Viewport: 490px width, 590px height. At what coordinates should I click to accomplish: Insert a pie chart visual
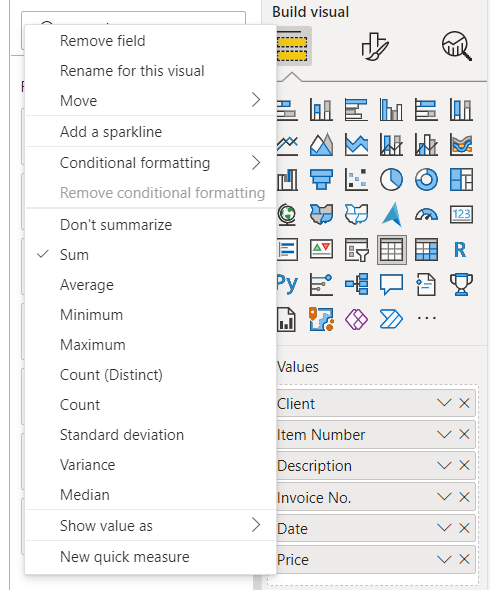coord(391,179)
